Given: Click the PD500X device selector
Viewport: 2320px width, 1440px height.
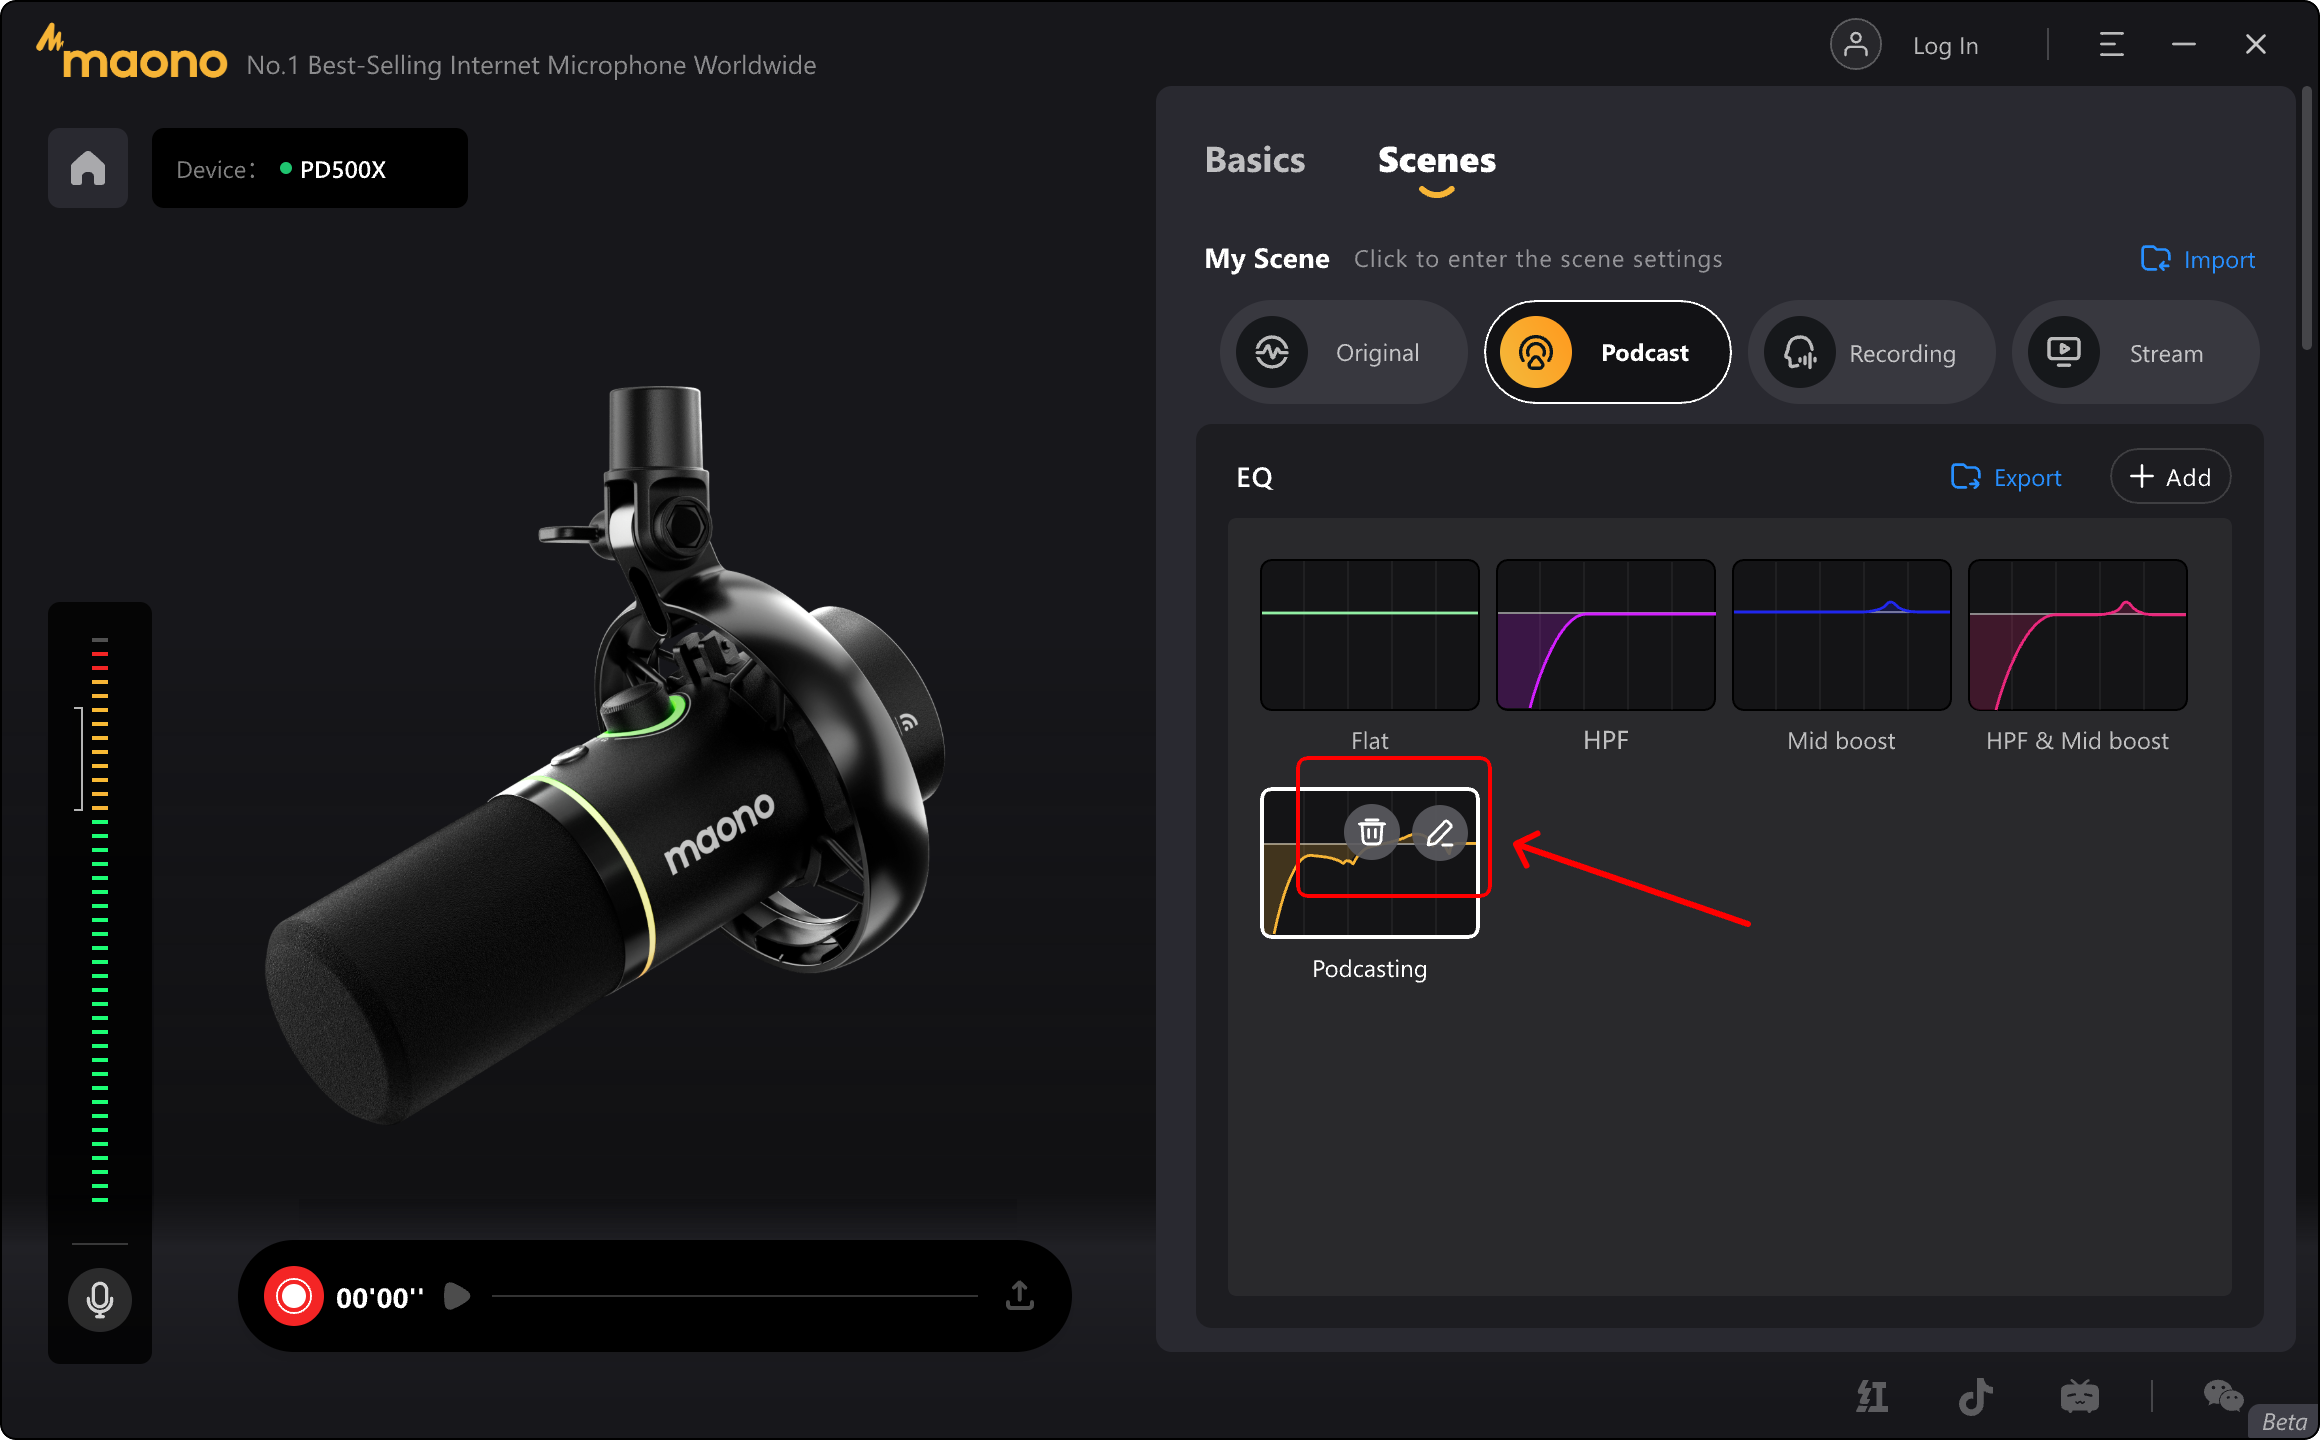Looking at the screenshot, I should pyautogui.click(x=310, y=168).
